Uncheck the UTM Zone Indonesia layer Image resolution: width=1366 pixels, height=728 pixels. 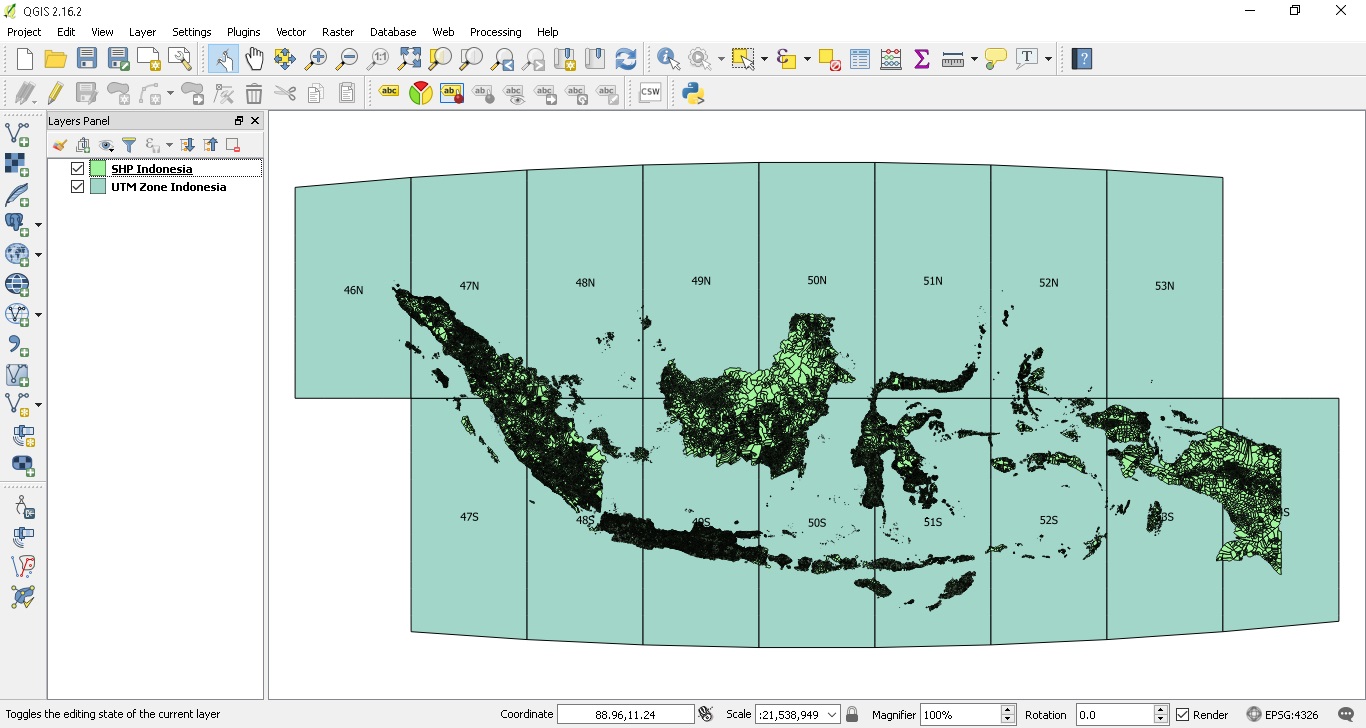pyautogui.click(x=77, y=186)
